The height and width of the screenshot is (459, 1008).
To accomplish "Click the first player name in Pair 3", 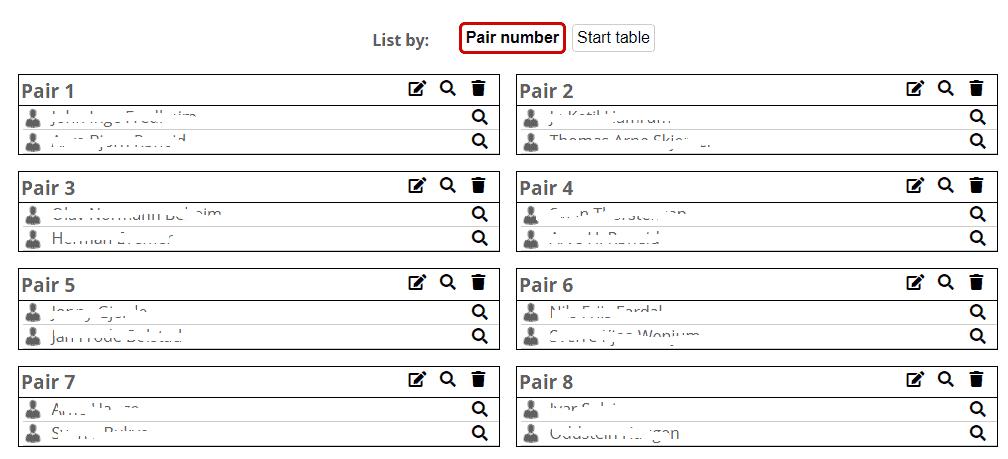I will (x=136, y=214).
